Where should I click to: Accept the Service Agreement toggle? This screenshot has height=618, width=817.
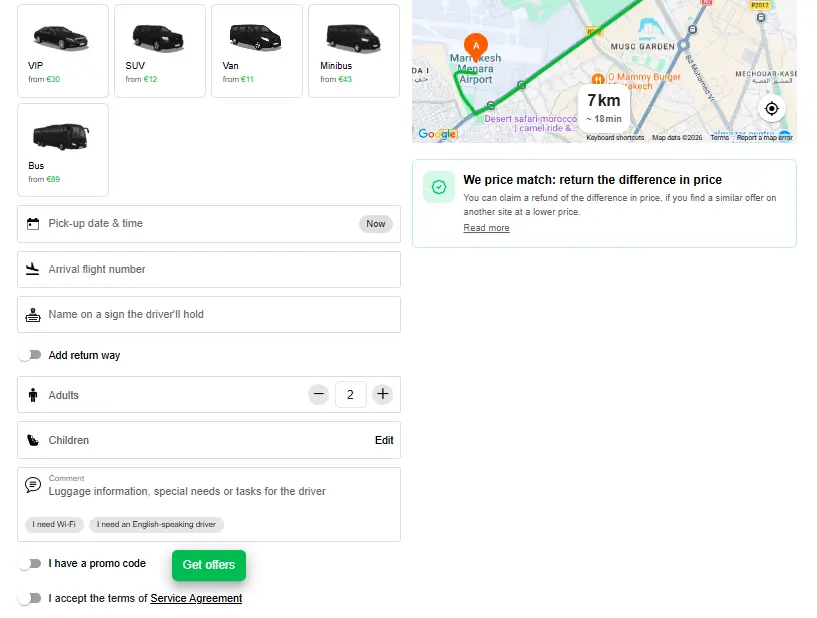[x=30, y=597]
